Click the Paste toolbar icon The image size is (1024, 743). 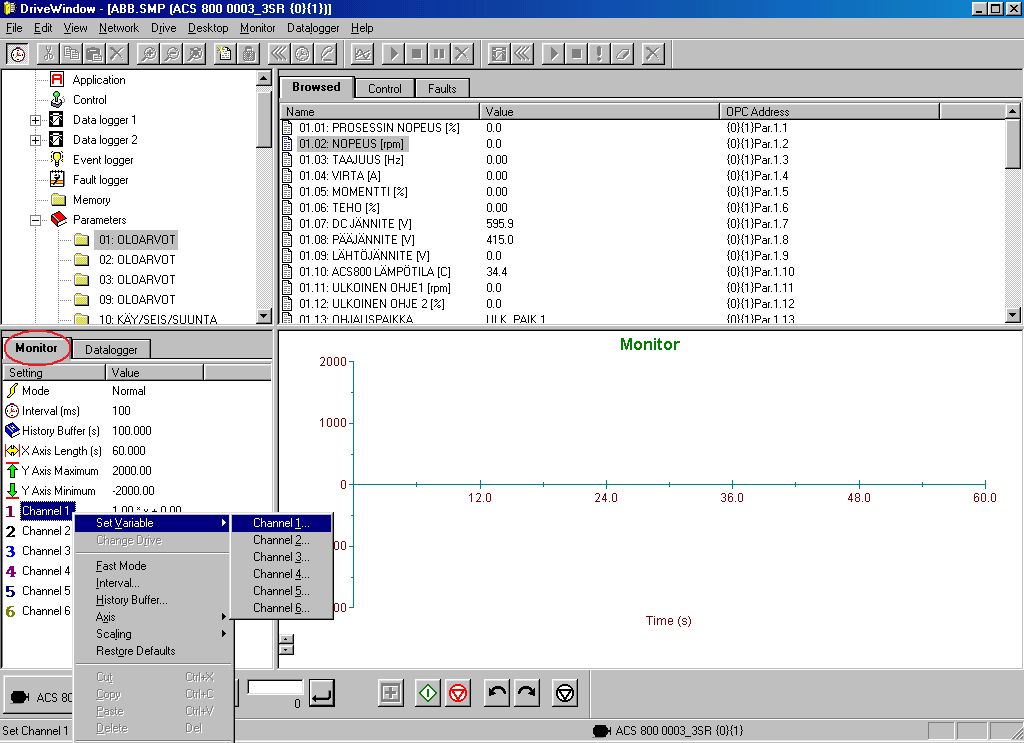pos(94,54)
